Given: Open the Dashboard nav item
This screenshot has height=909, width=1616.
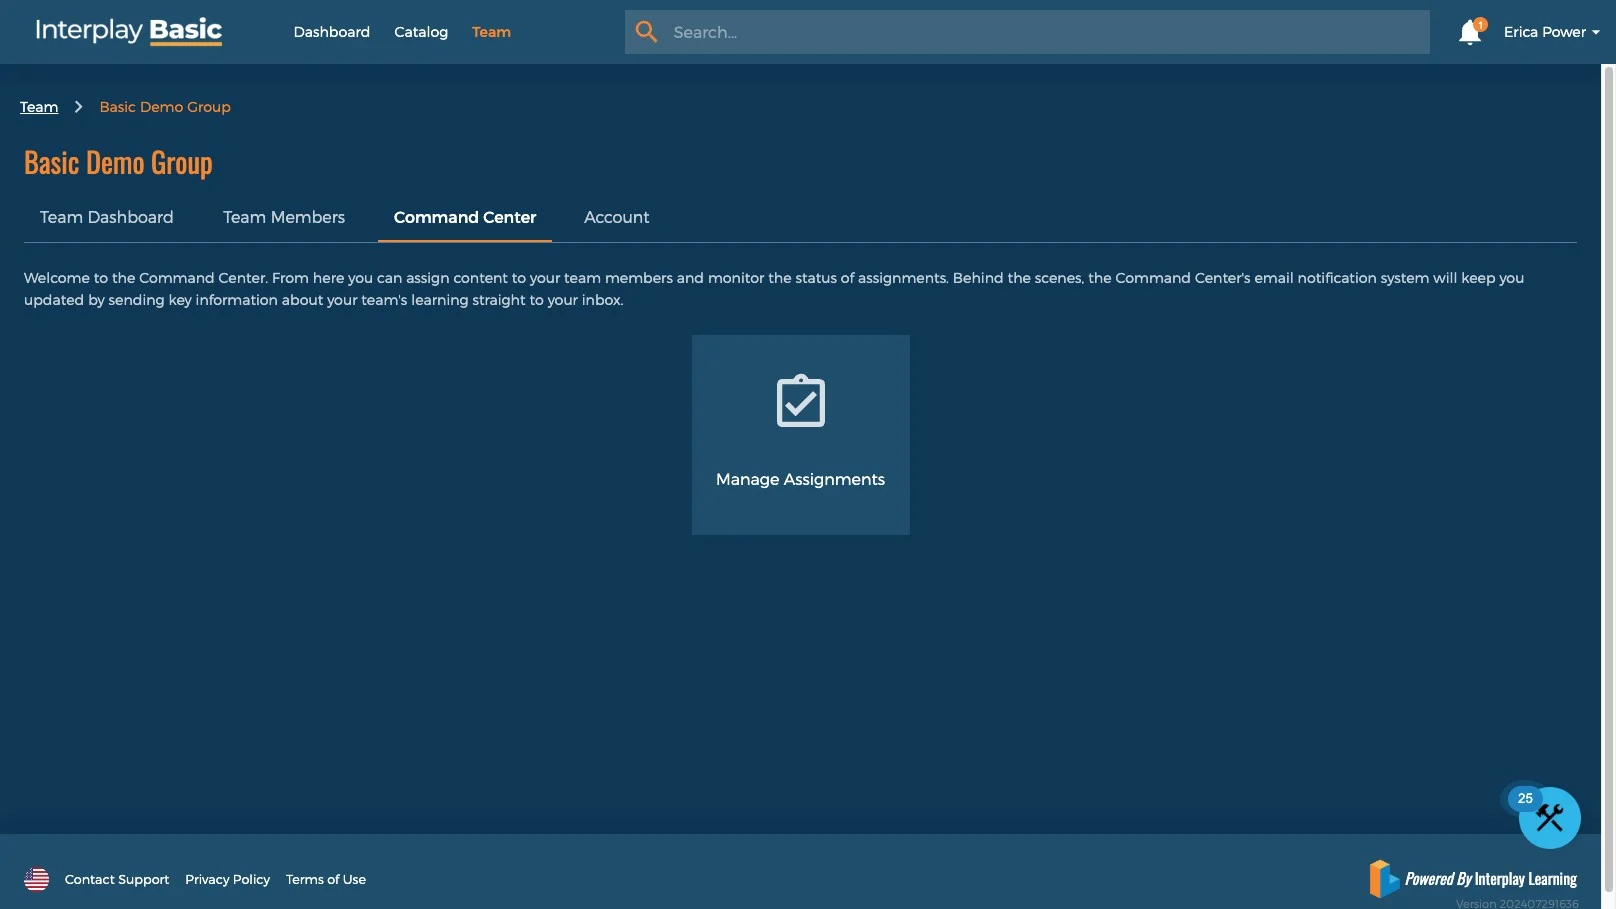Looking at the screenshot, I should (332, 32).
